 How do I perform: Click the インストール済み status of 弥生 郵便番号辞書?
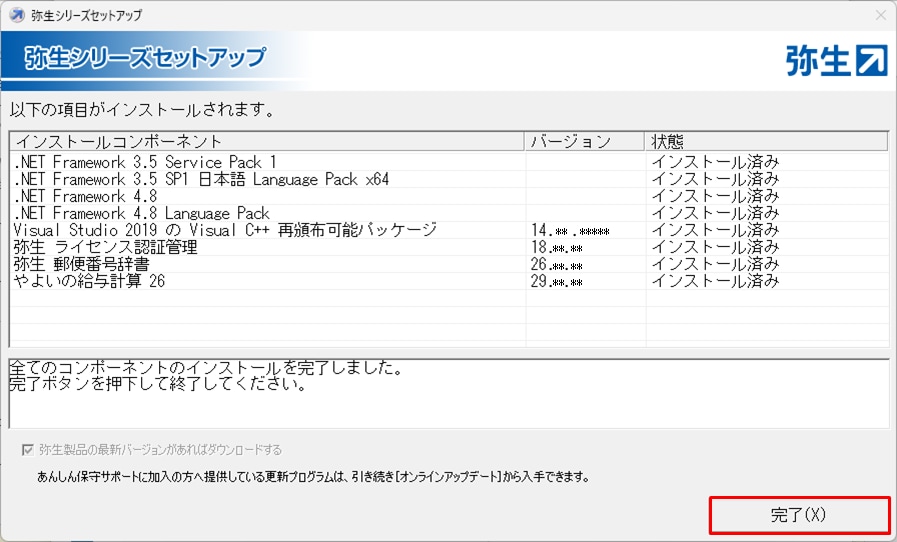pyautogui.click(x=715, y=264)
